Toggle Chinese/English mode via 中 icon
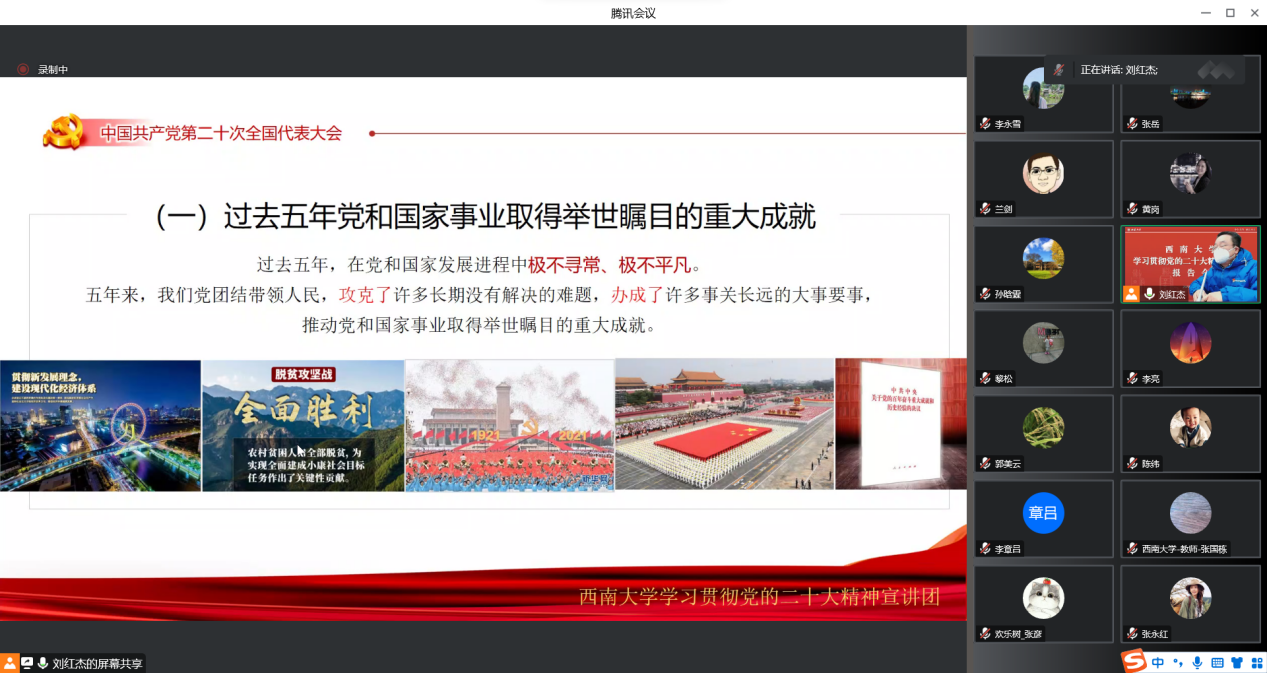This screenshot has width=1267, height=673. [1158, 662]
